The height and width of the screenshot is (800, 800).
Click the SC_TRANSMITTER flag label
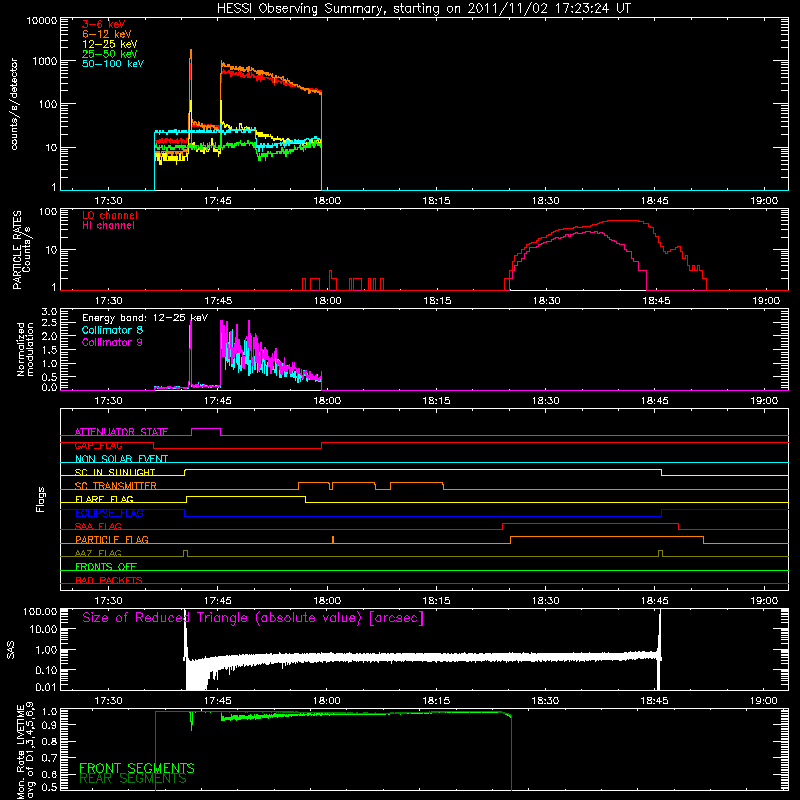click(116, 486)
